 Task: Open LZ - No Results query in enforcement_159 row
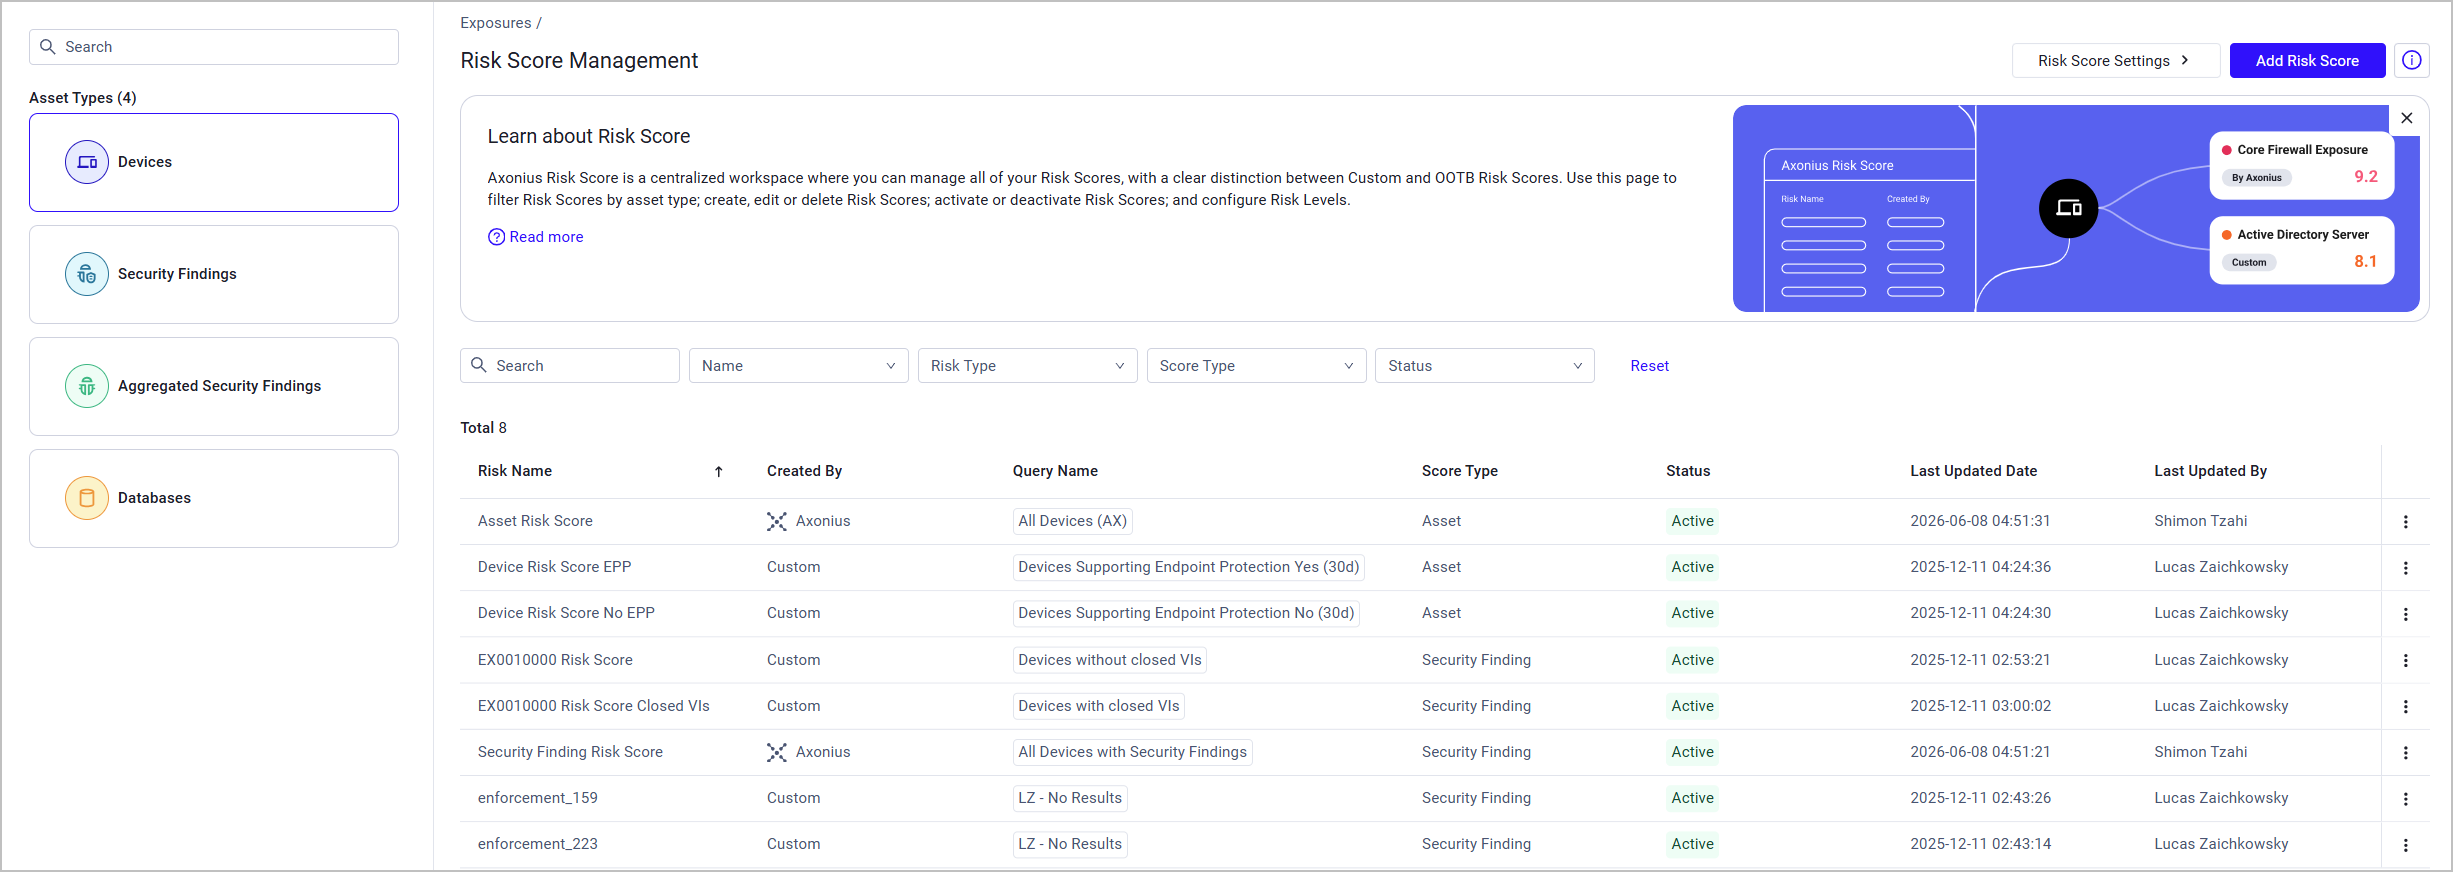click(x=1070, y=798)
